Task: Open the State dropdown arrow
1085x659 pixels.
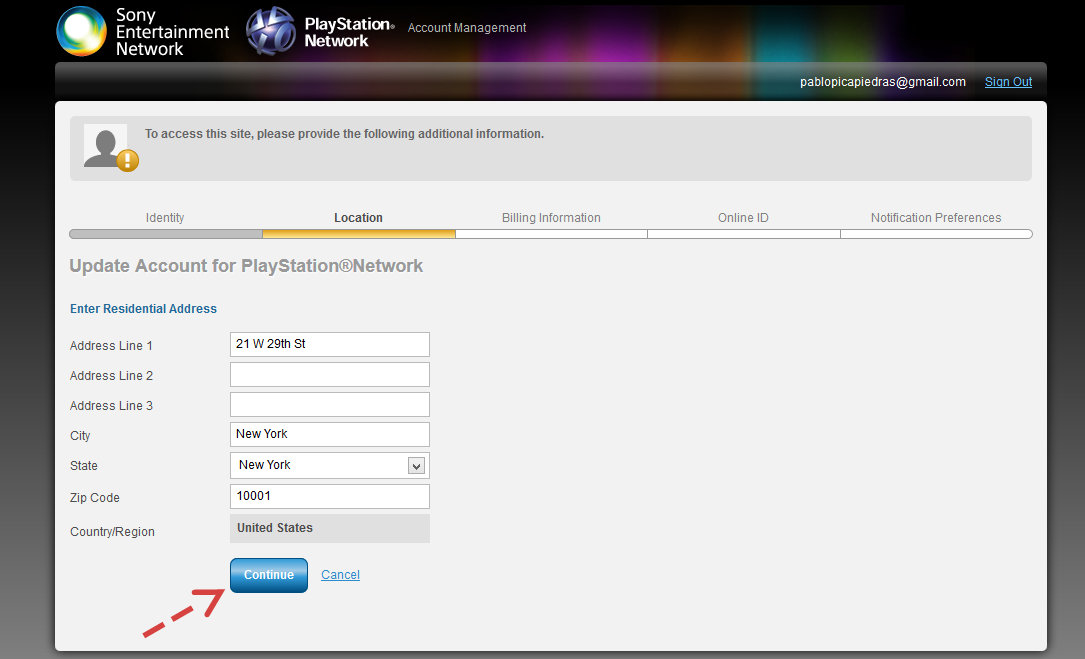Action: click(x=417, y=466)
